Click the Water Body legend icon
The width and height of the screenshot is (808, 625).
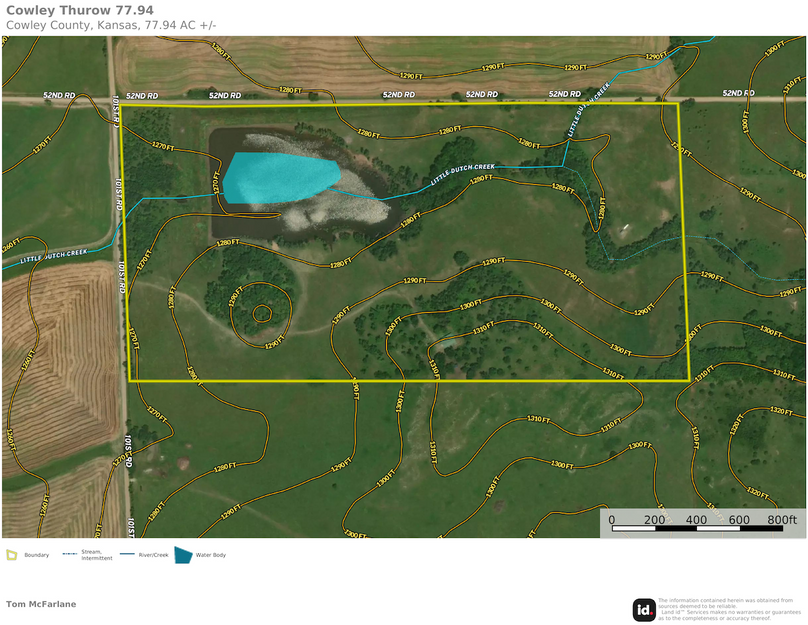(183, 554)
